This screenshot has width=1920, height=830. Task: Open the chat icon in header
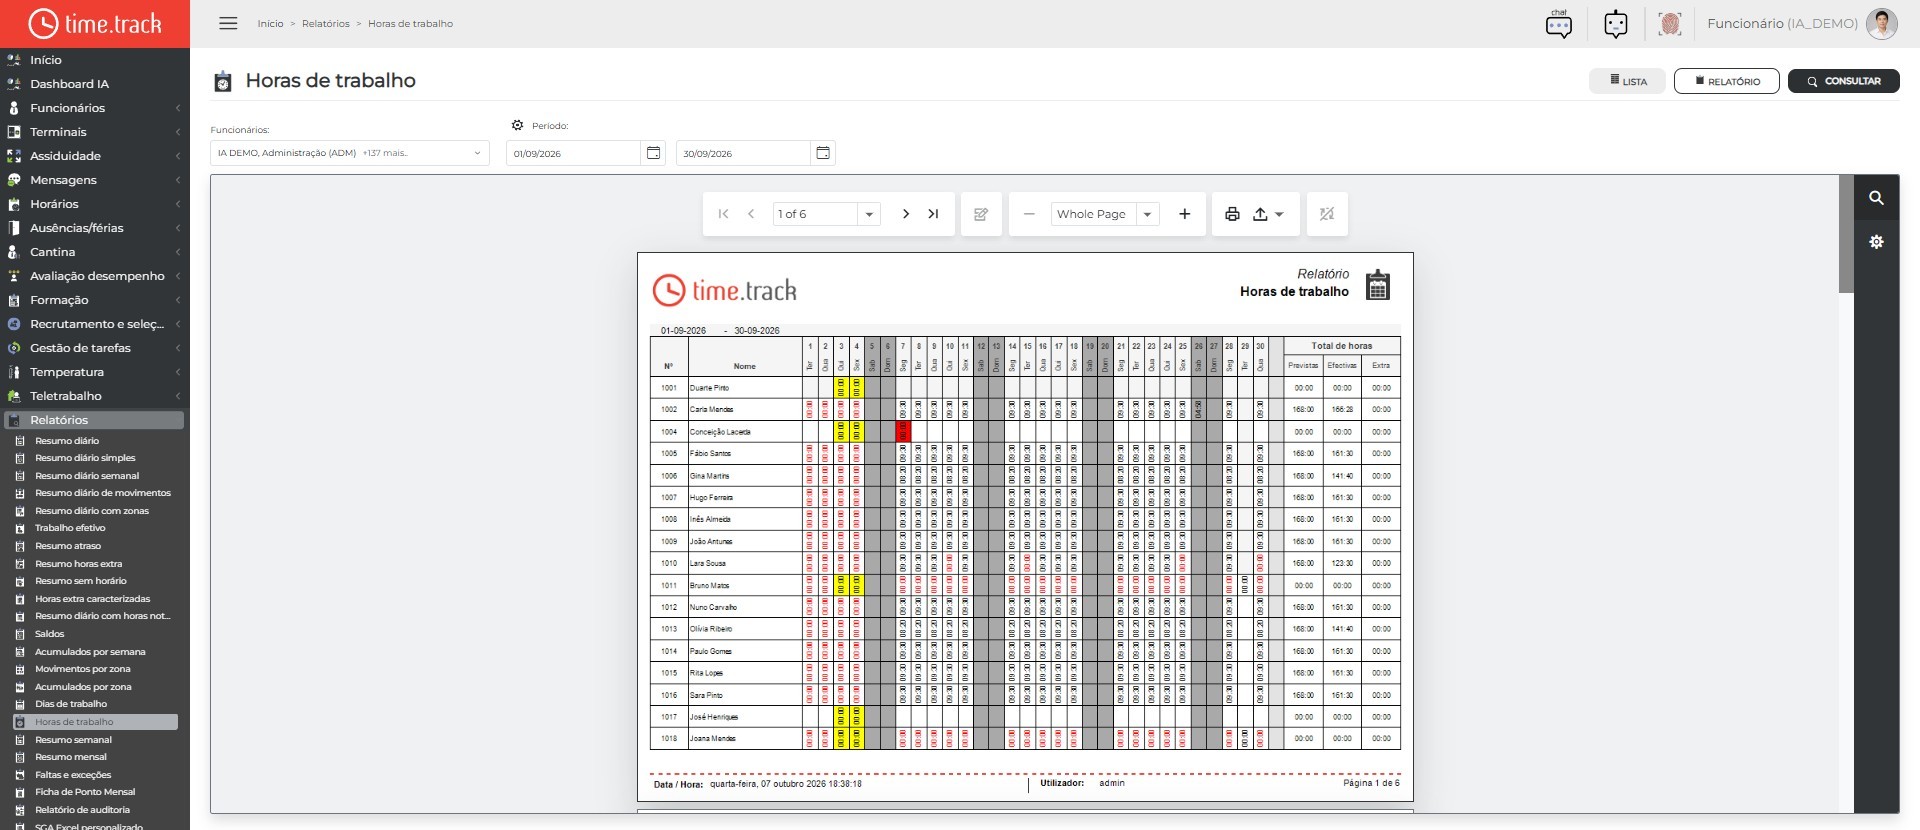pos(1559,23)
